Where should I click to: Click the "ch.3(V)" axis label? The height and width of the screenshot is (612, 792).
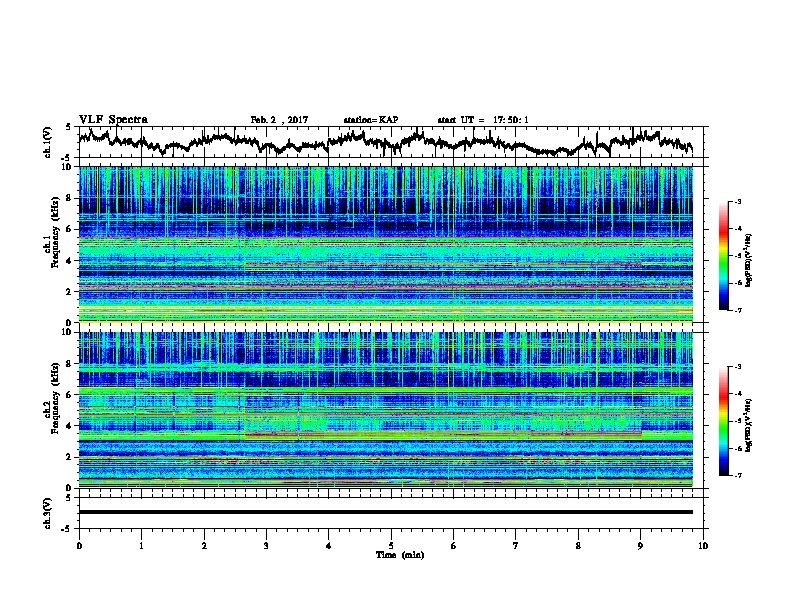48,513
